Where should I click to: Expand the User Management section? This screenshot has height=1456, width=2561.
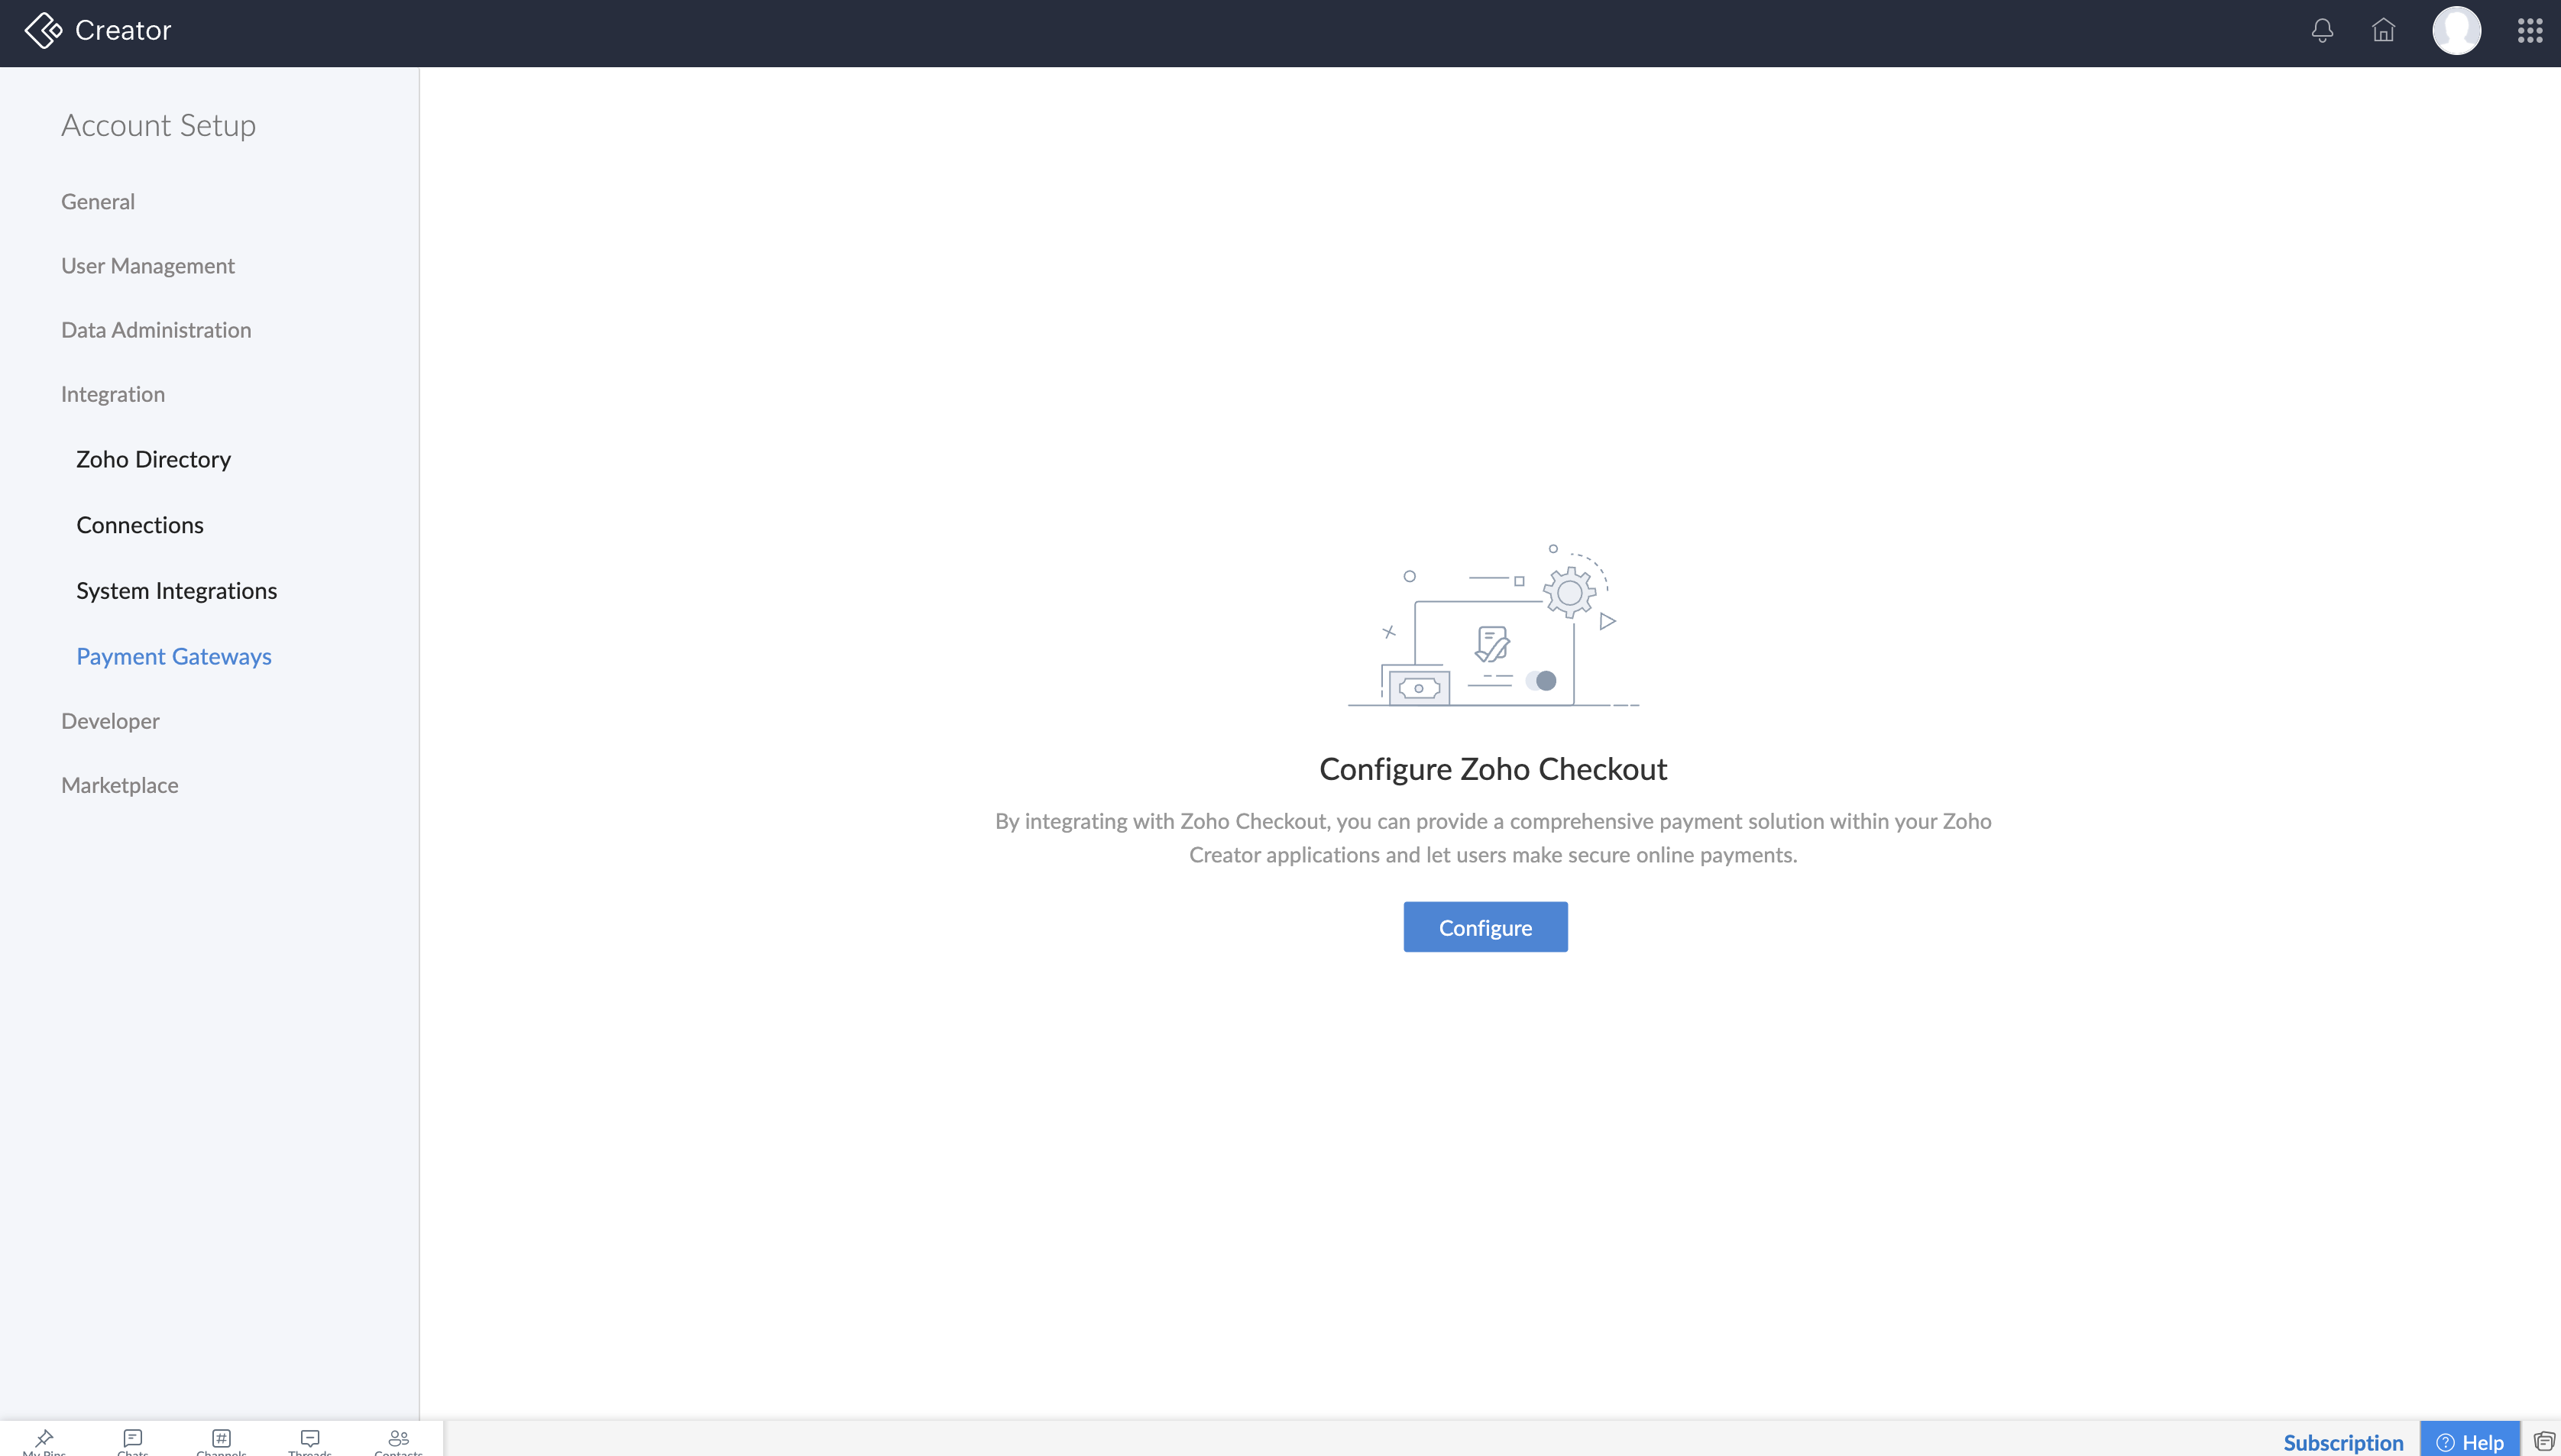tap(148, 266)
